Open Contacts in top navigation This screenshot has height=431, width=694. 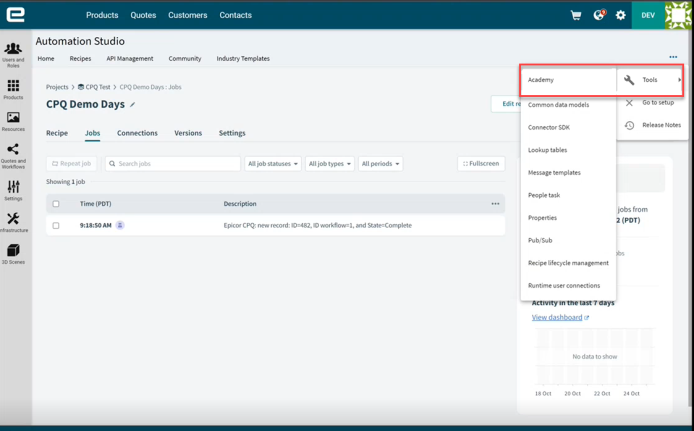click(235, 15)
